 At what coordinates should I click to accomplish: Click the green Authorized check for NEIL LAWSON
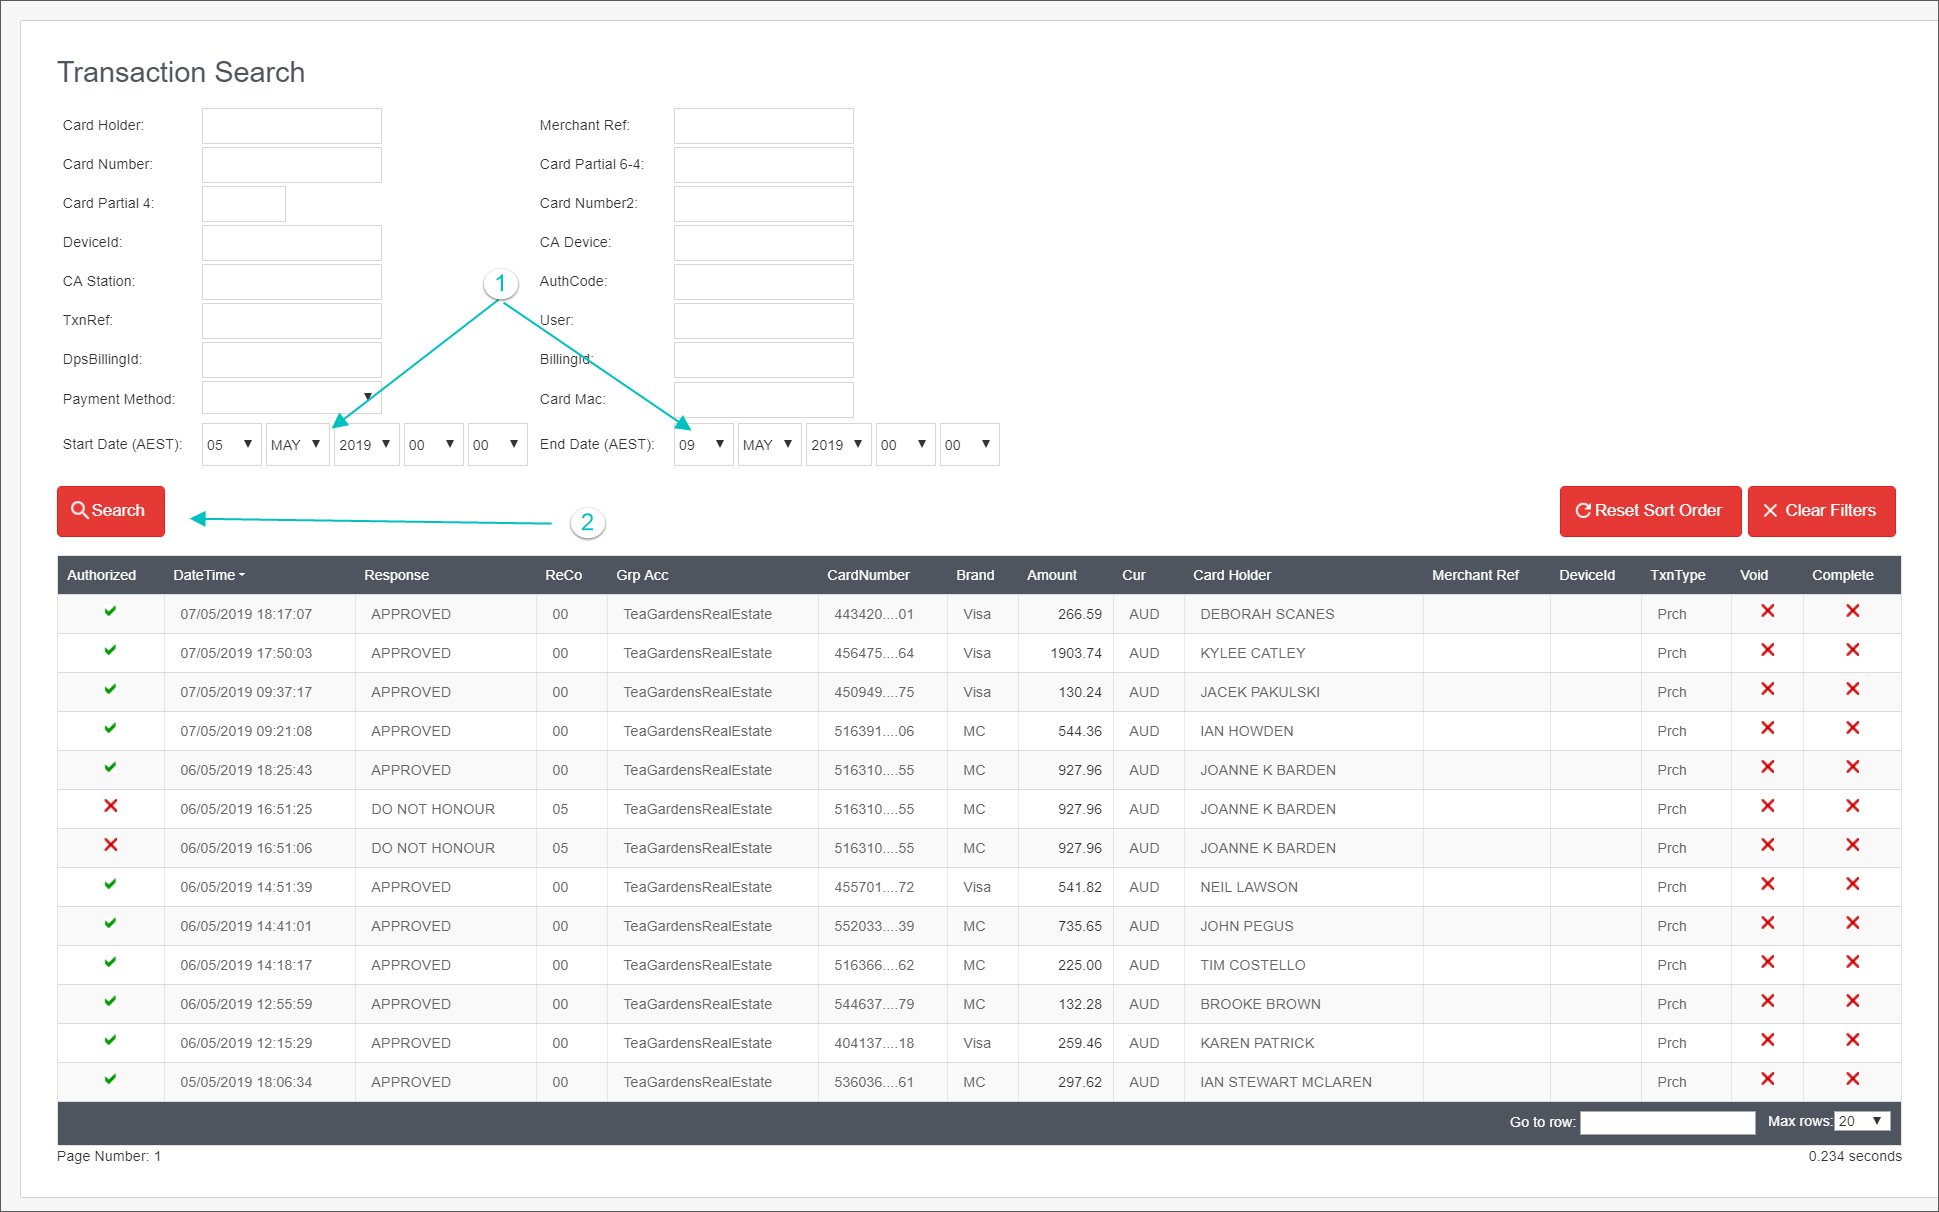(110, 884)
